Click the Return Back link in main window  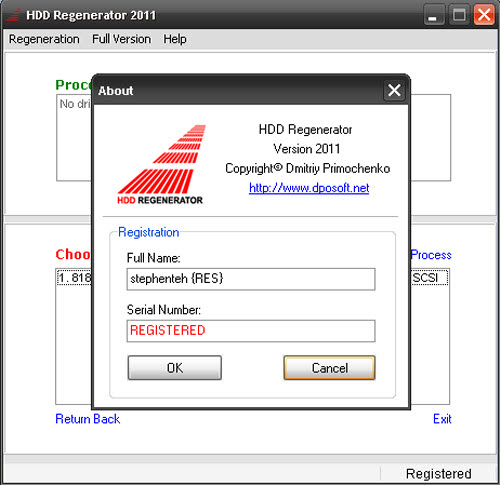coord(87,419)
